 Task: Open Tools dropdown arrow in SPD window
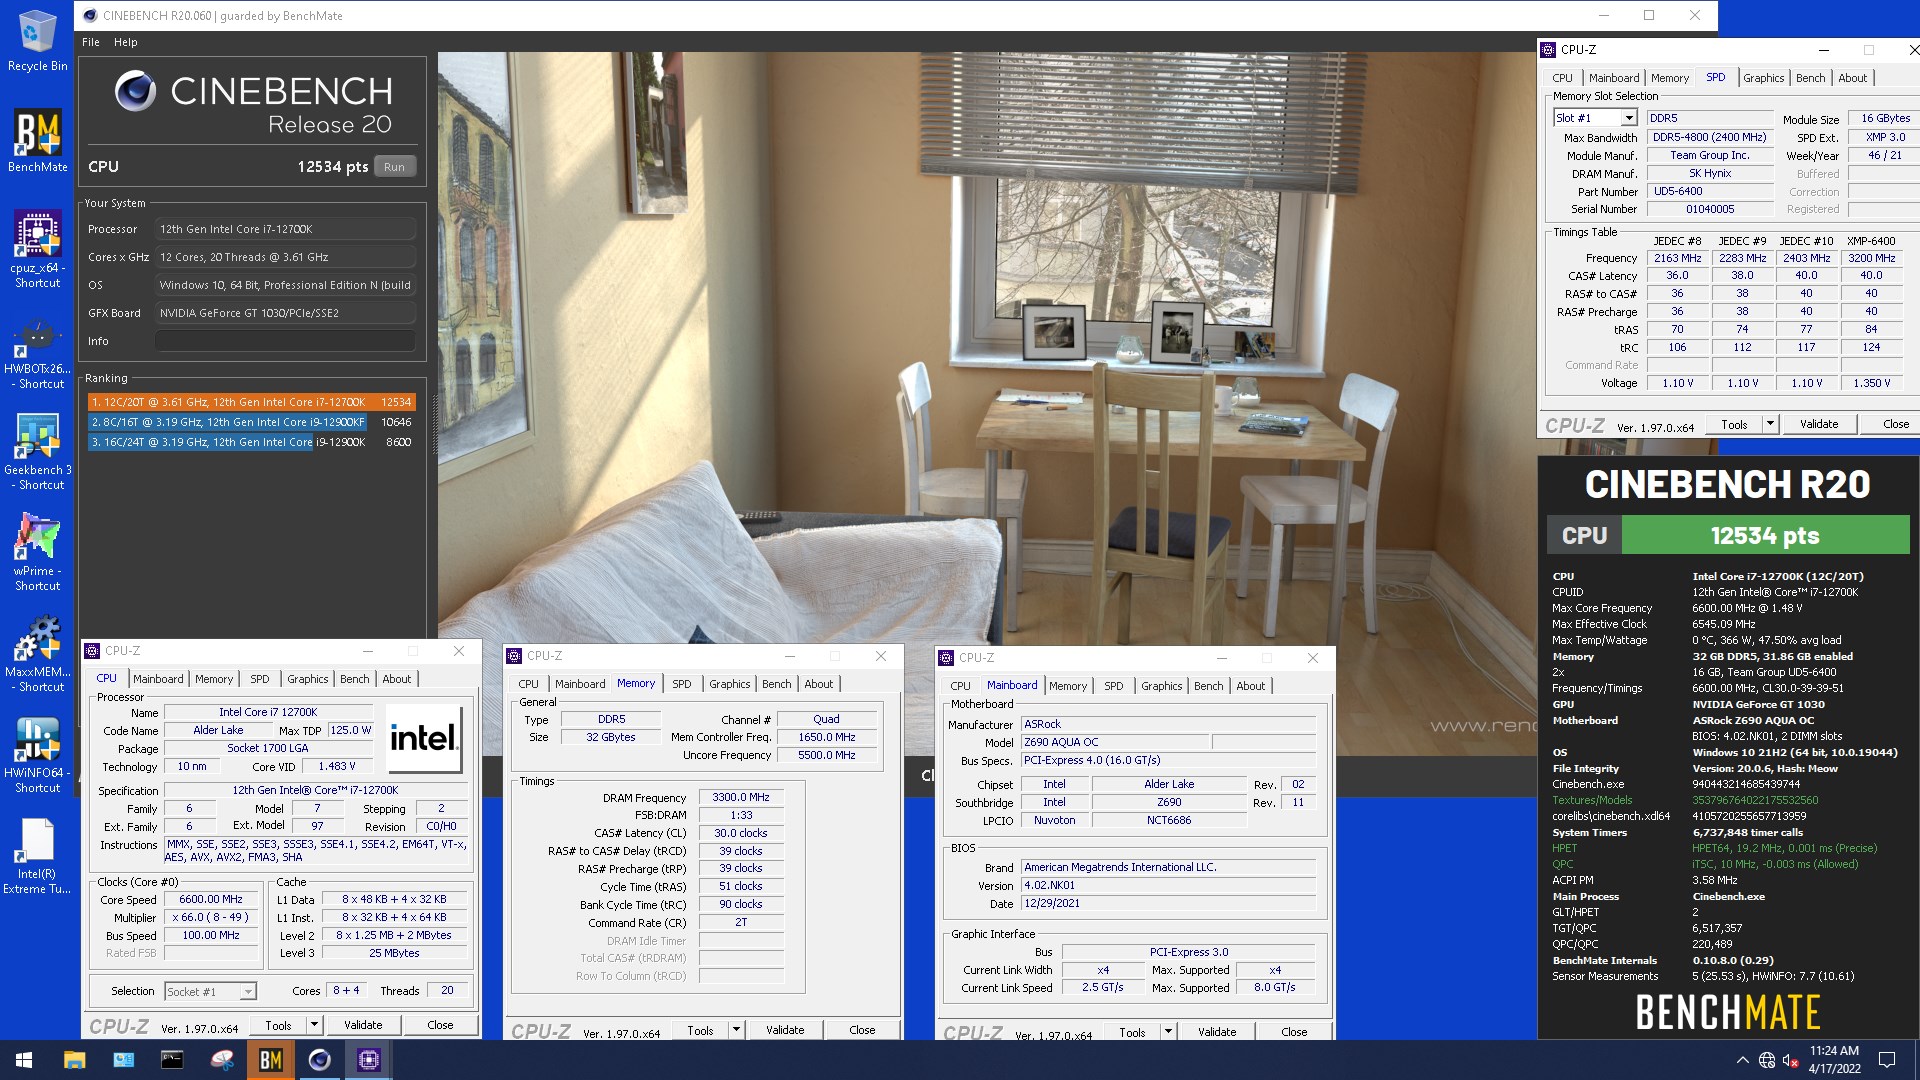point(1769,424)
